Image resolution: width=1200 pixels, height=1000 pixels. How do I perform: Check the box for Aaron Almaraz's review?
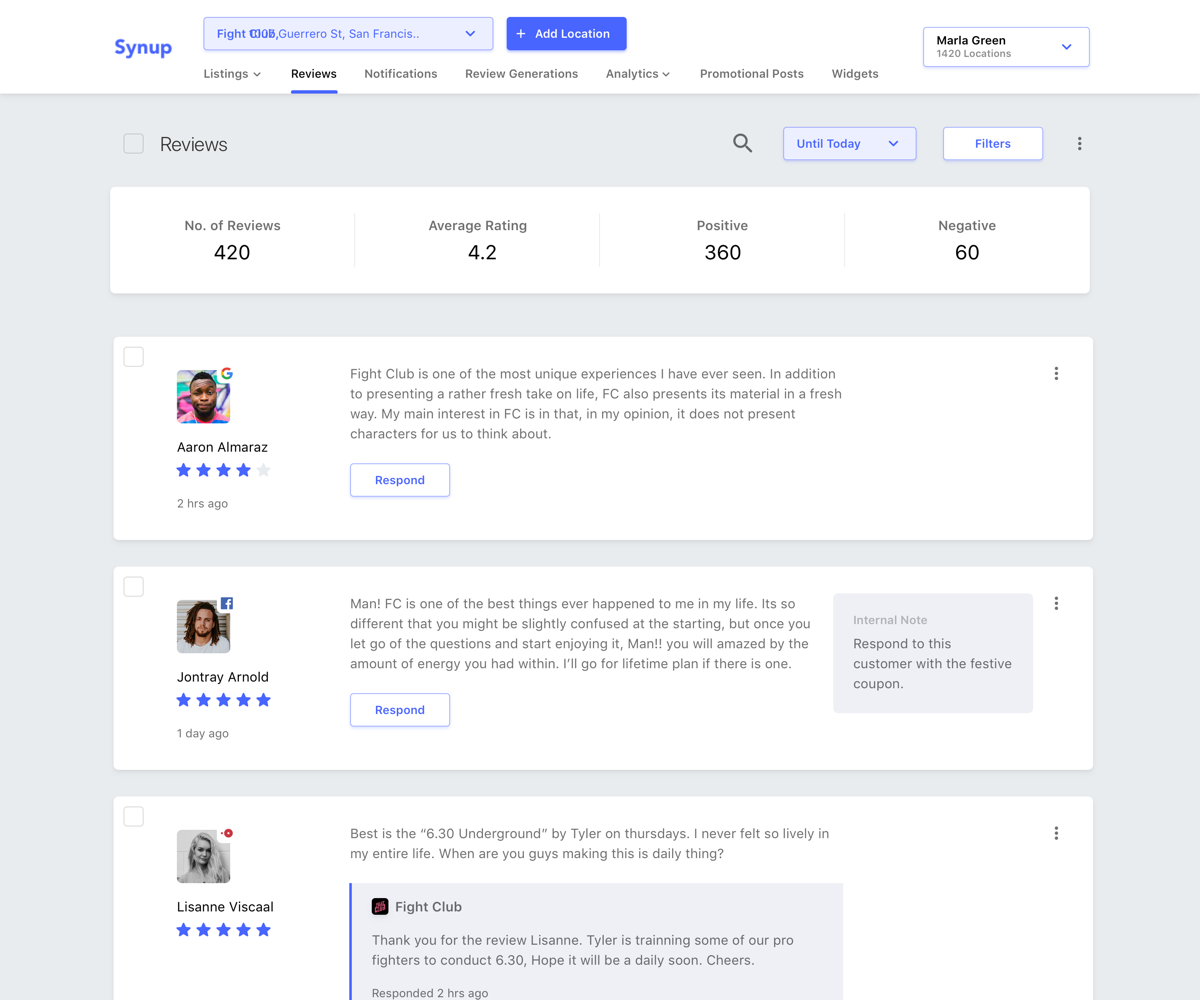point(133,357)
